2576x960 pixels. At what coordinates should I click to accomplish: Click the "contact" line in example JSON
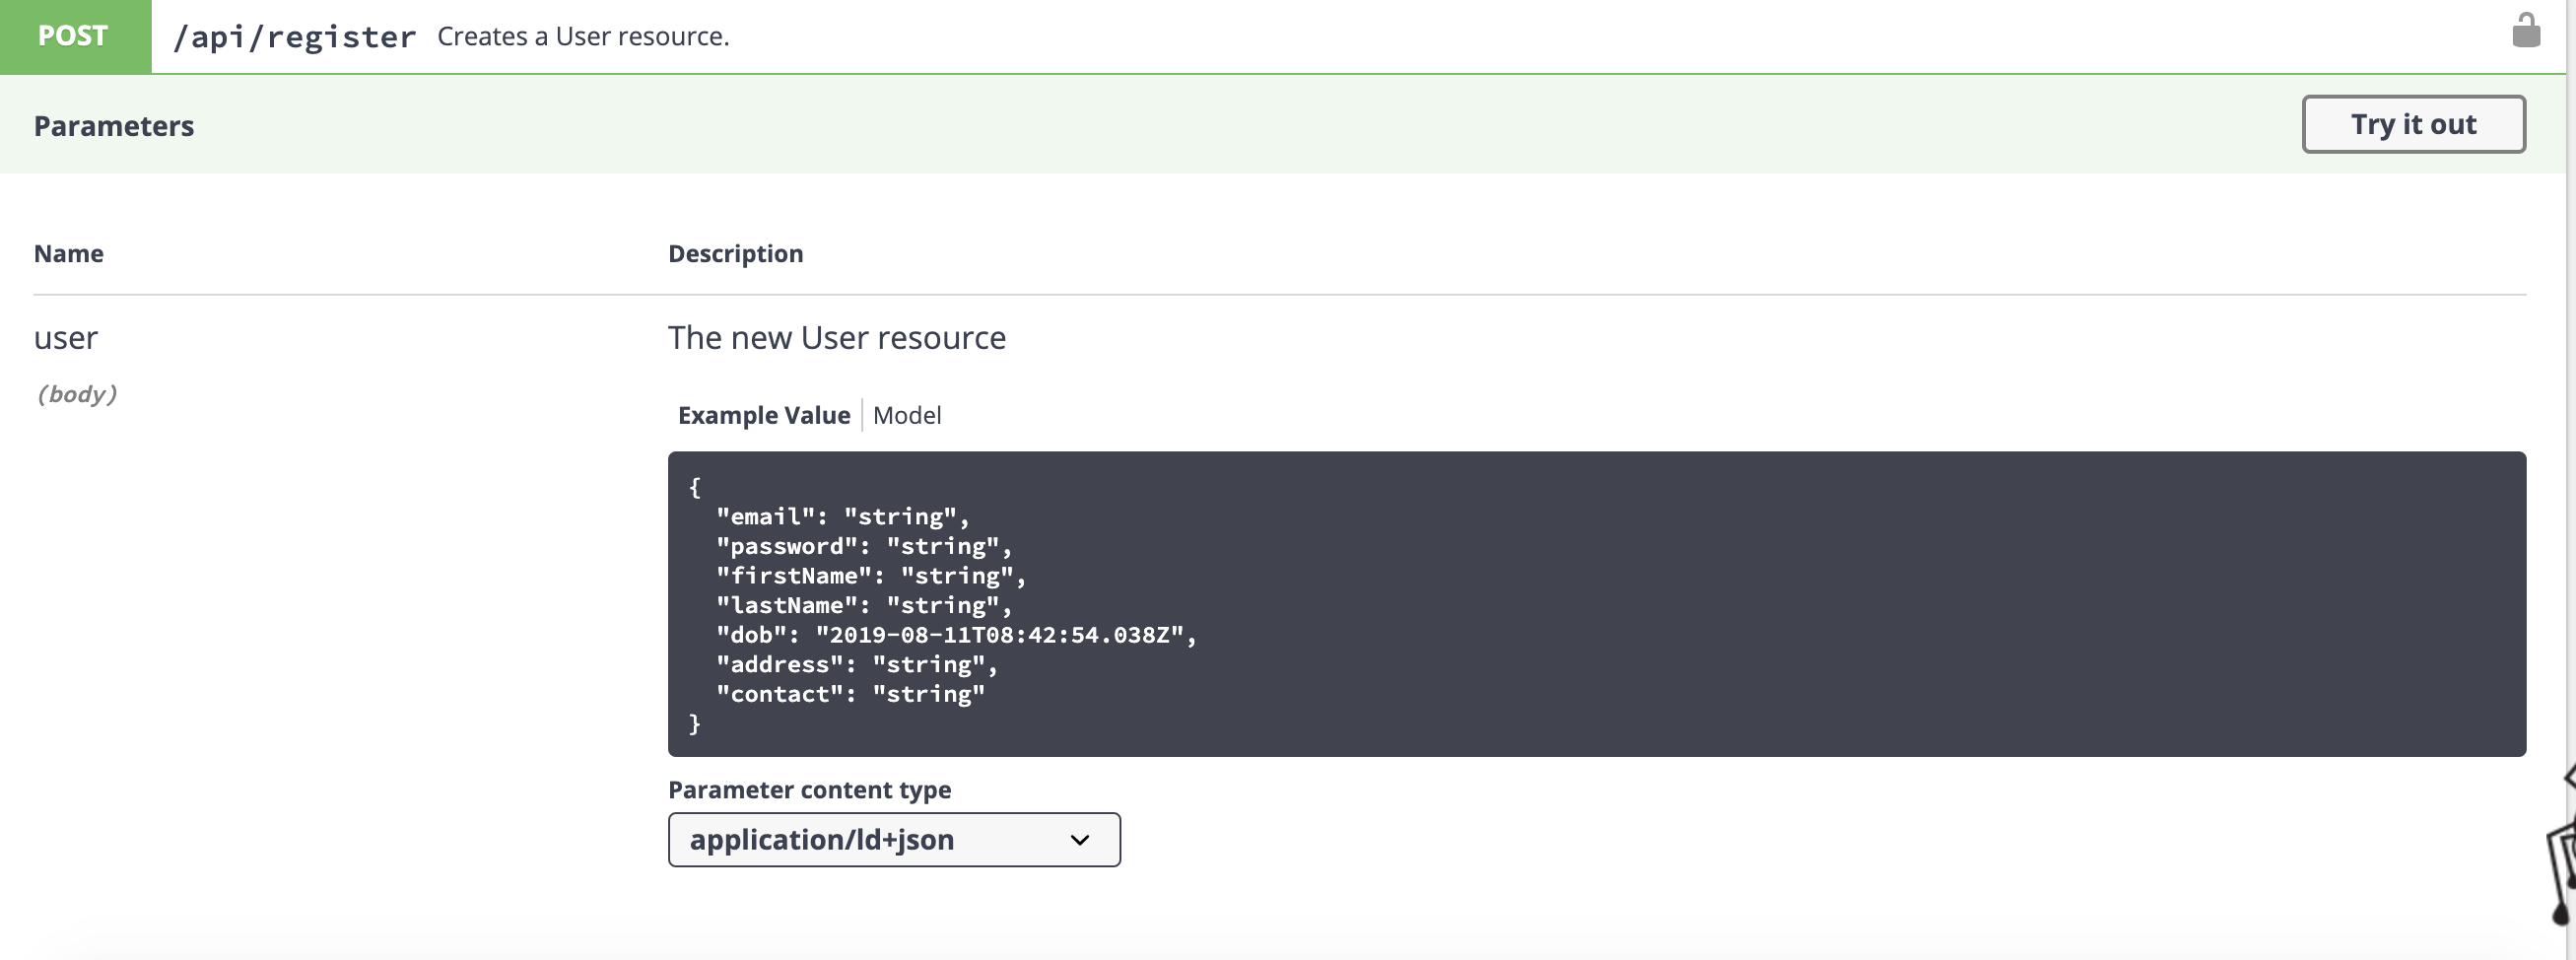850,694
